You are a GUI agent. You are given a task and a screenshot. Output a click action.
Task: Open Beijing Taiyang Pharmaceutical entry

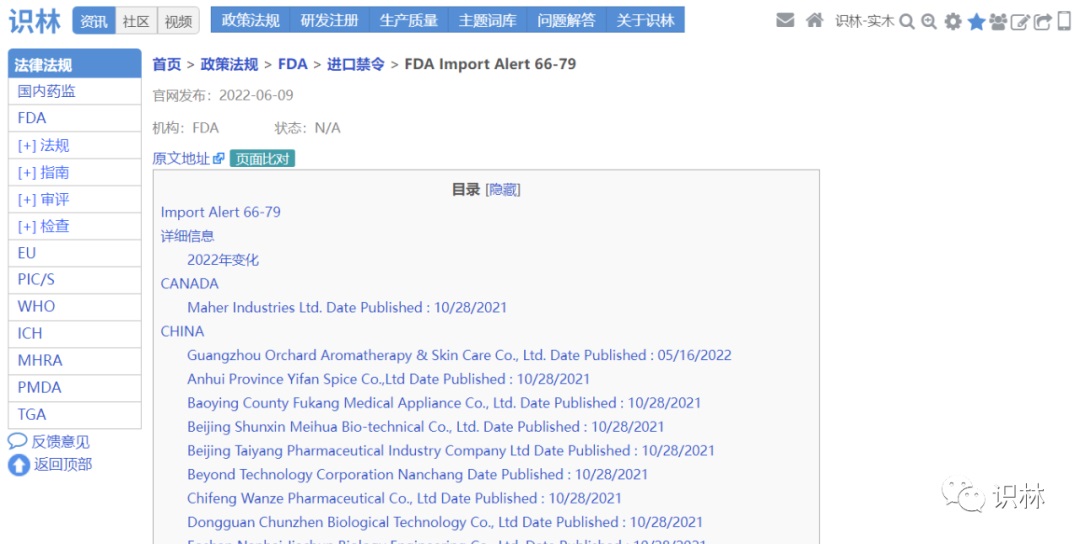(451, 451)
